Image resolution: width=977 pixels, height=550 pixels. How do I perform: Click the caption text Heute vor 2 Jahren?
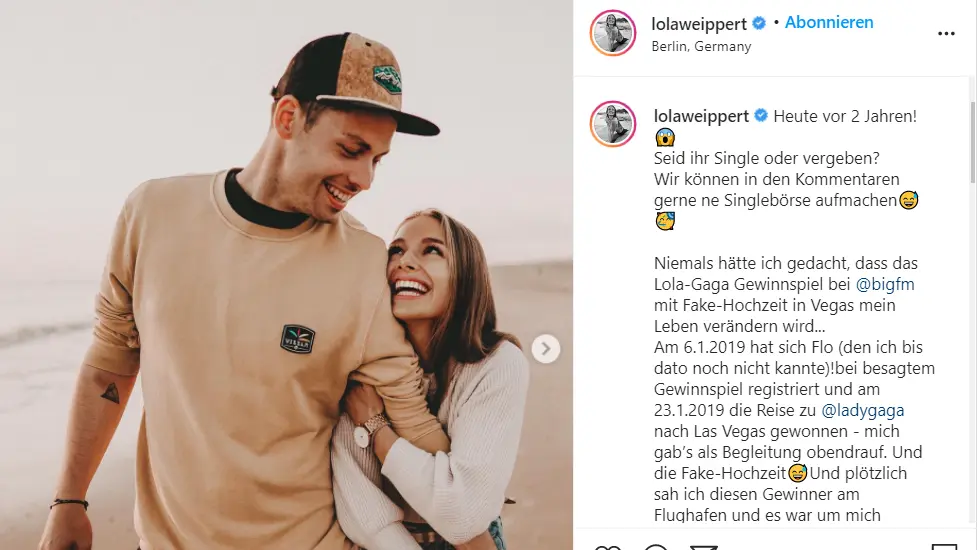[x=845, y=116]
